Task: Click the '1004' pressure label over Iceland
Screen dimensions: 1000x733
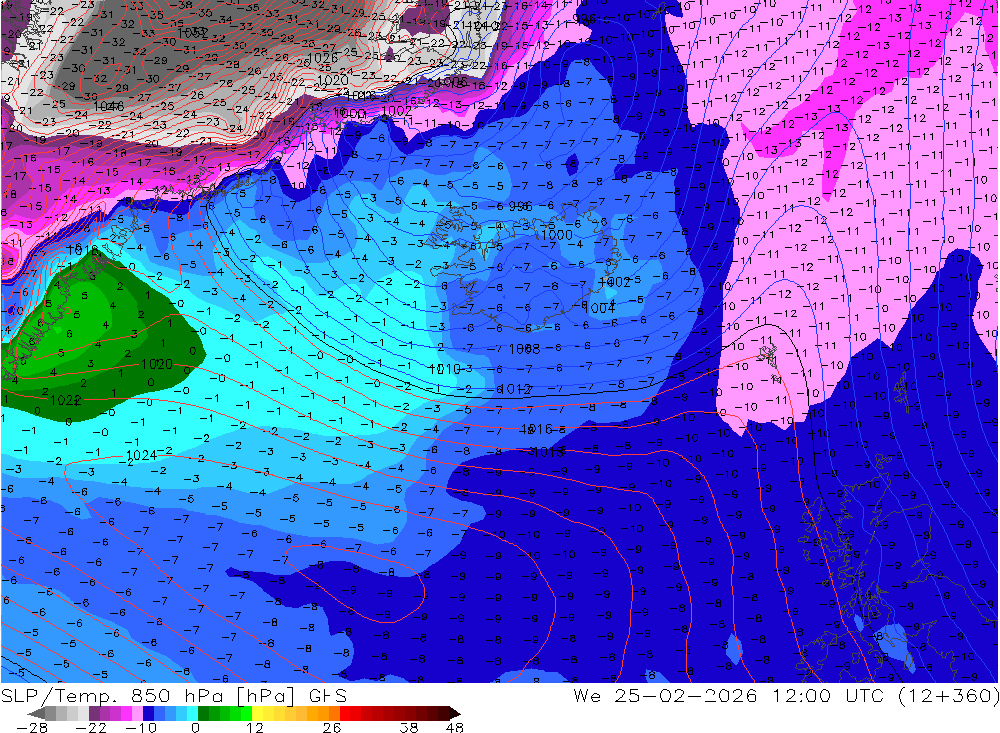Action: point(599,308)
